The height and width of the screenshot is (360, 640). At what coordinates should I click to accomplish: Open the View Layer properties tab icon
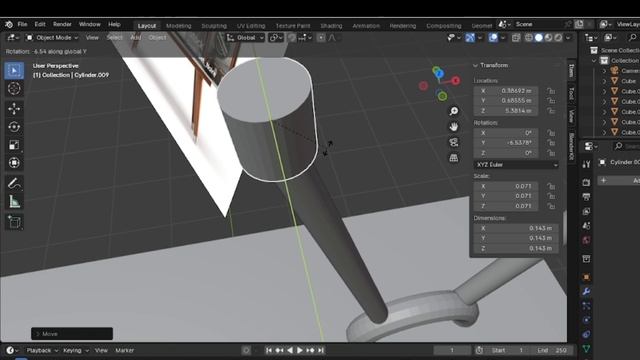point(587,211)
